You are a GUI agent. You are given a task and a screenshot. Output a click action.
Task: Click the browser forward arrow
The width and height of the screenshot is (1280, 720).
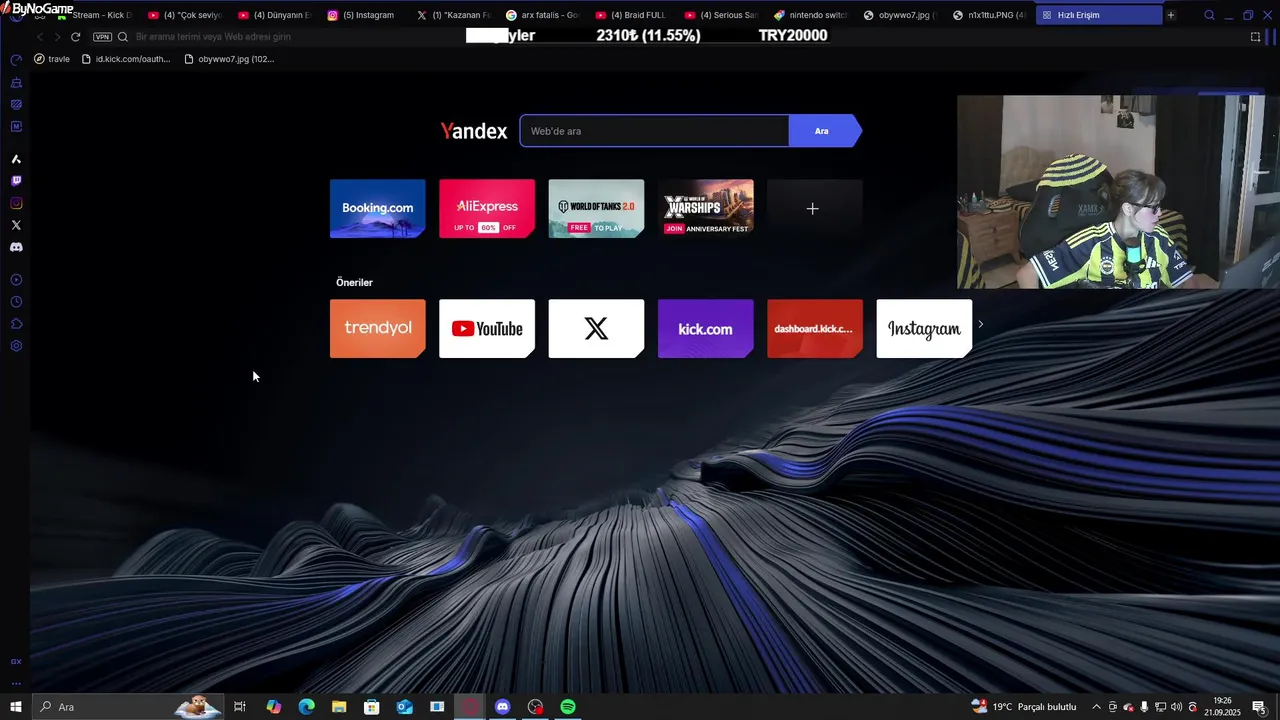click(x=57, y=37)
